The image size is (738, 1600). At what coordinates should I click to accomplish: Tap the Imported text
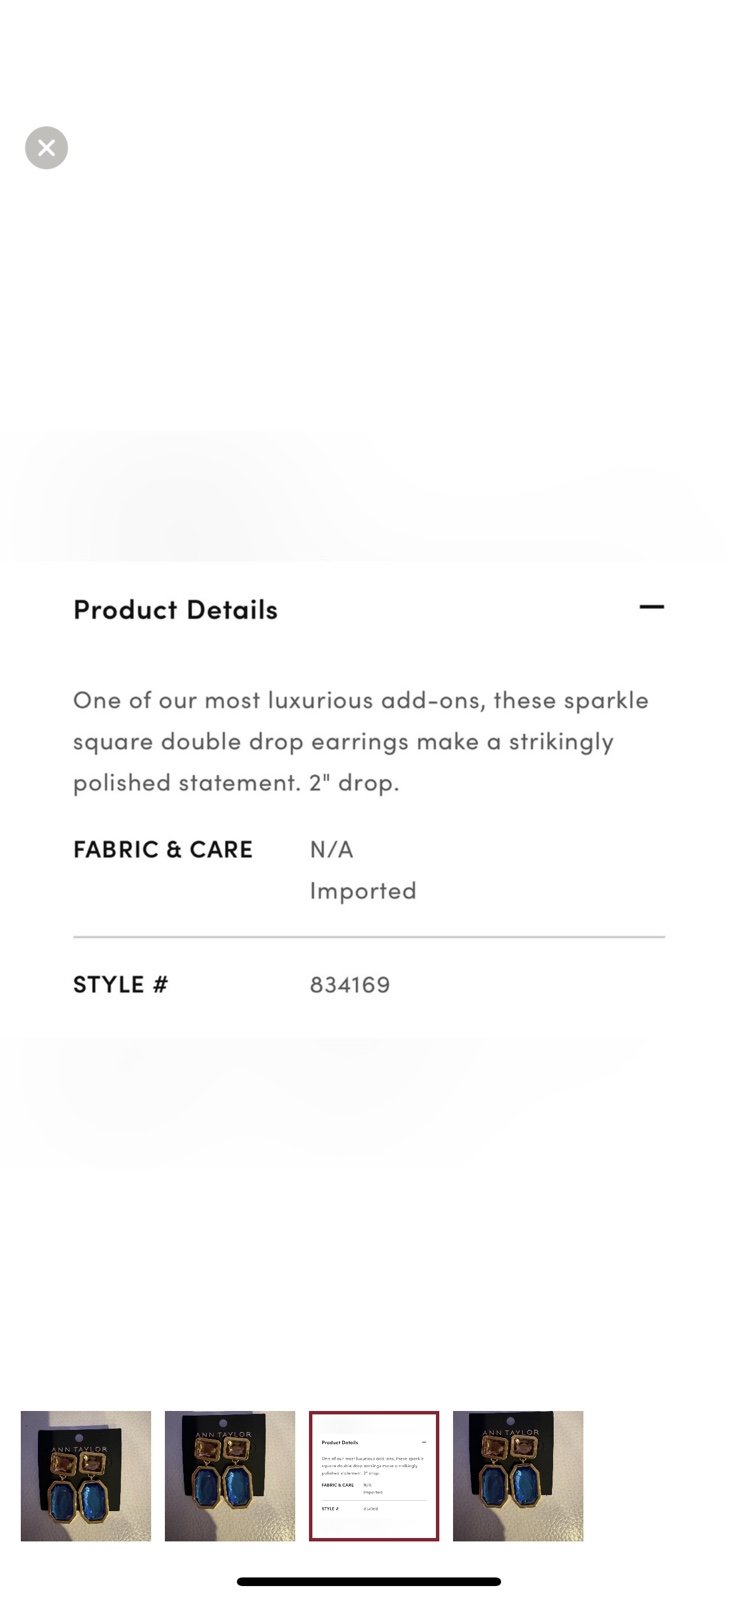[363, 891]
